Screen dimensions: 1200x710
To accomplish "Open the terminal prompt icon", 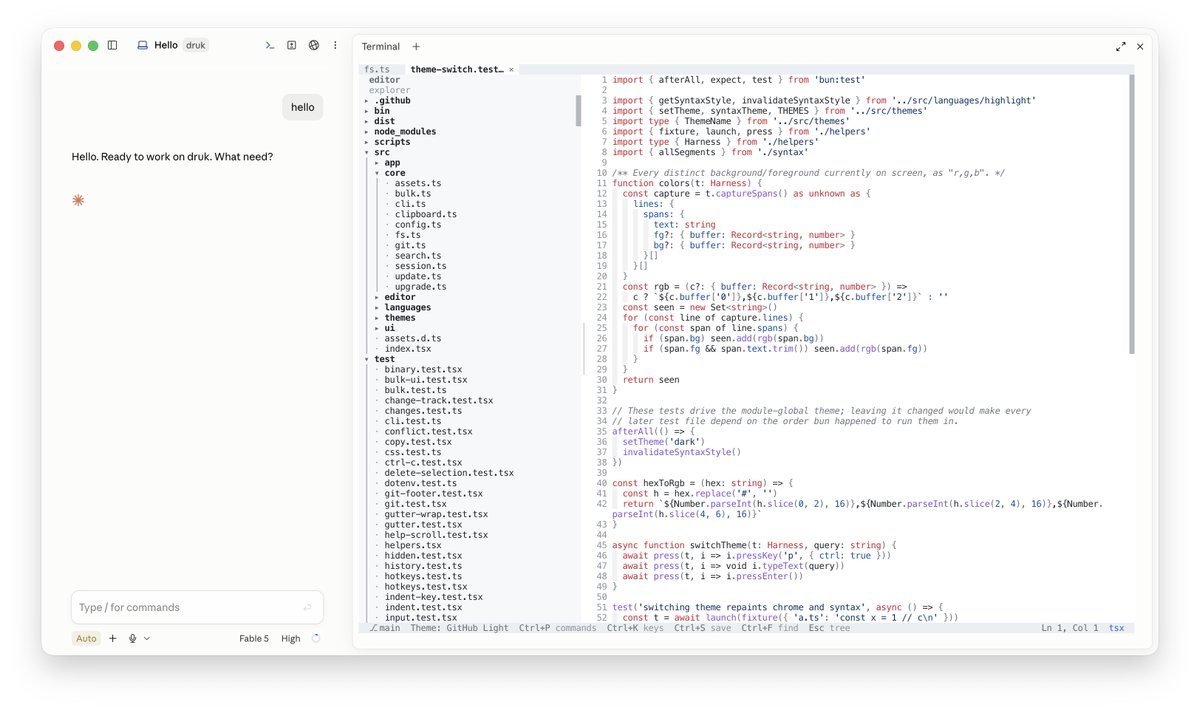I will pyautogui.click(x=270, y=45).
